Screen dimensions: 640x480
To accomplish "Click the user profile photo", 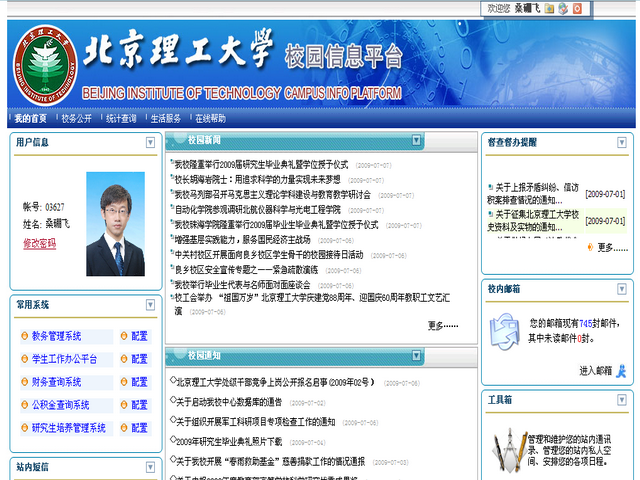I will pyautogui.click(x=115, y=225).
